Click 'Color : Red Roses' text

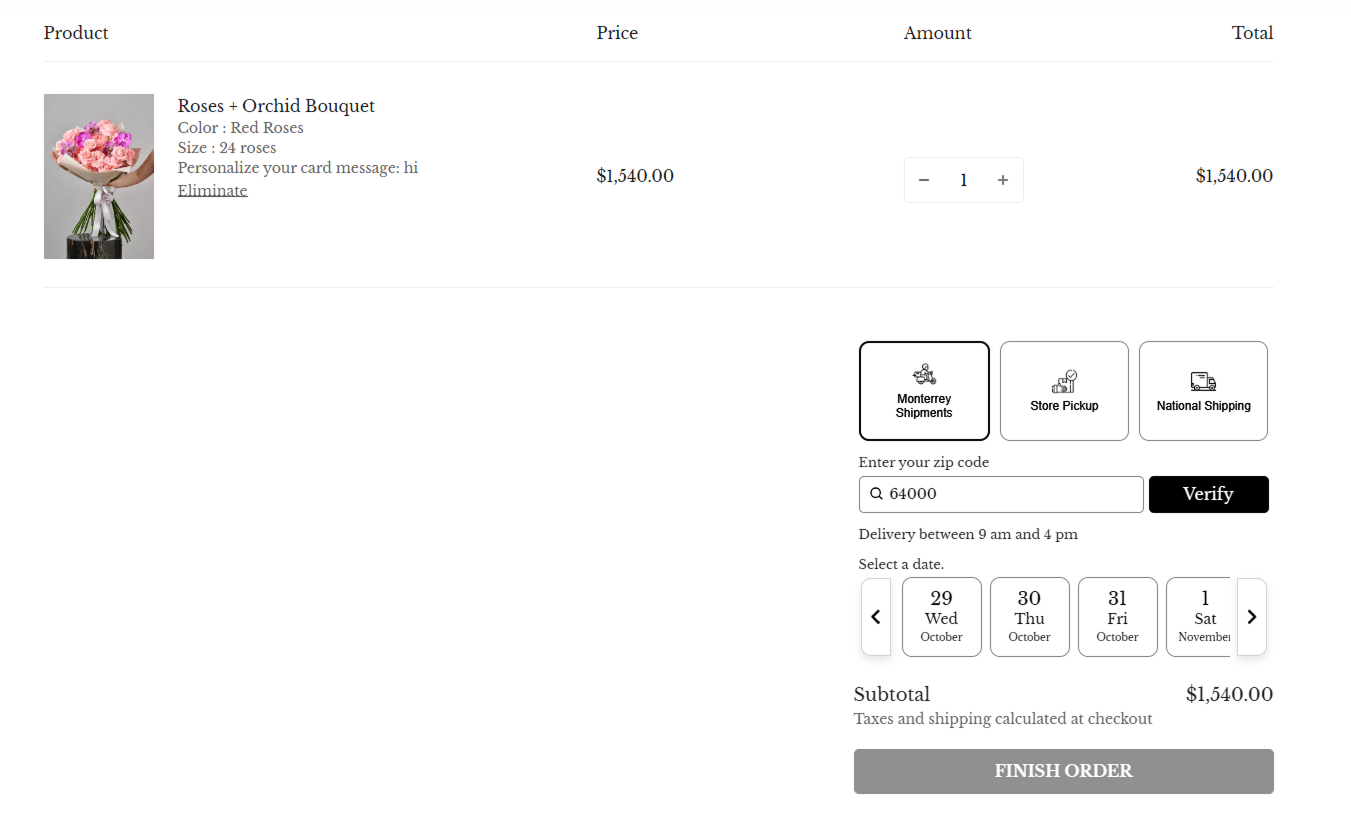click(241, 128)
